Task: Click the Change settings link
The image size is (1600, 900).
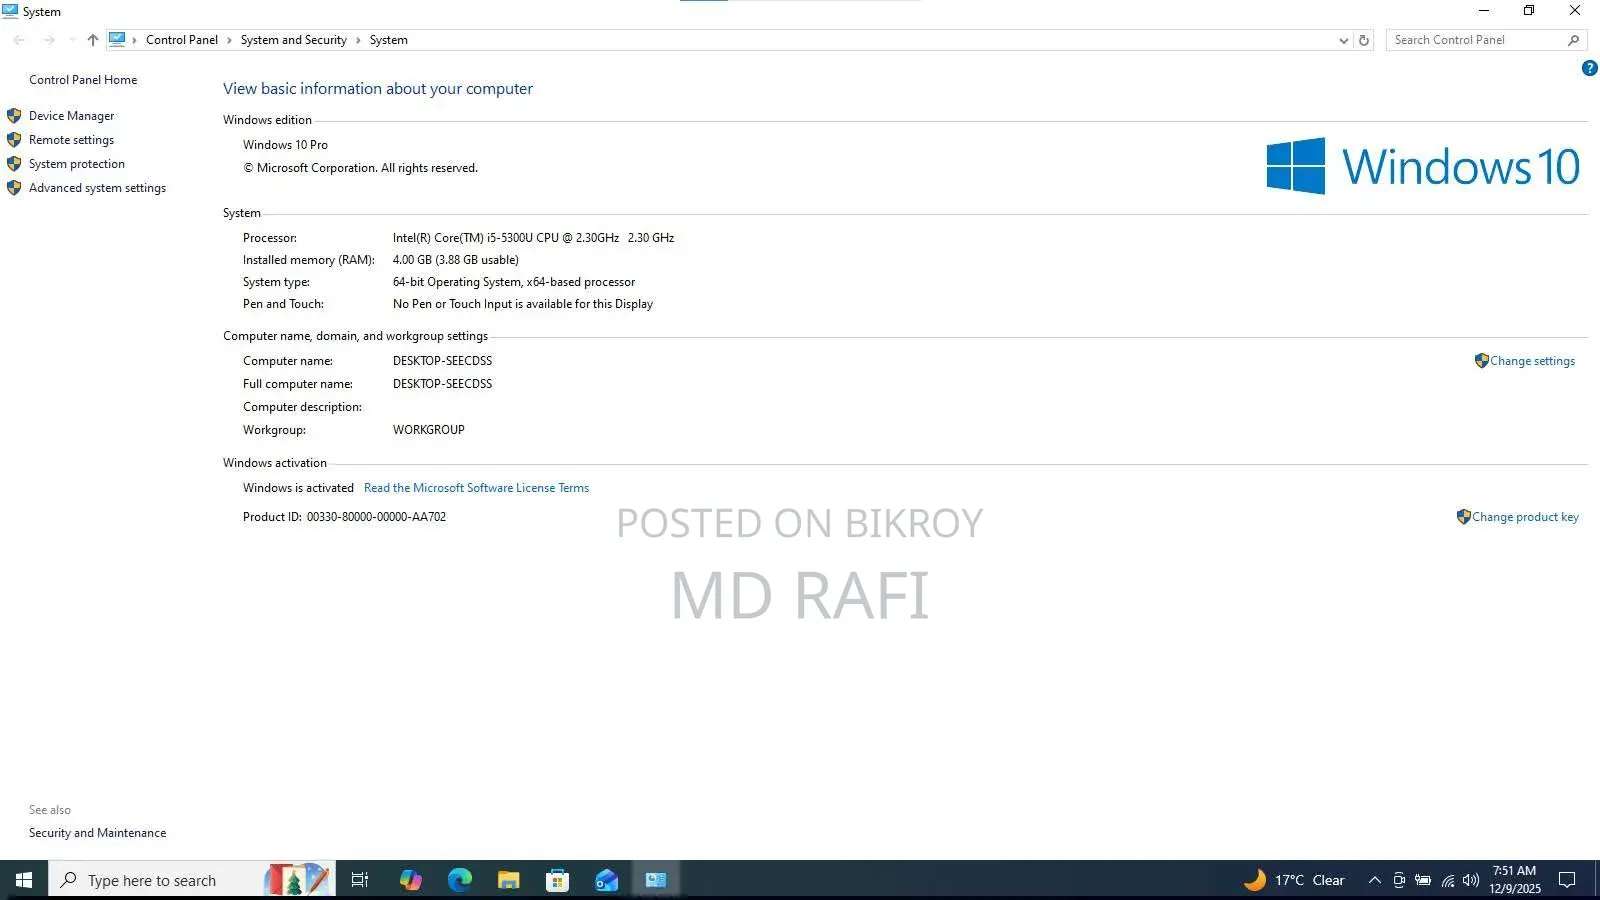Action: tap(1532, 361)
